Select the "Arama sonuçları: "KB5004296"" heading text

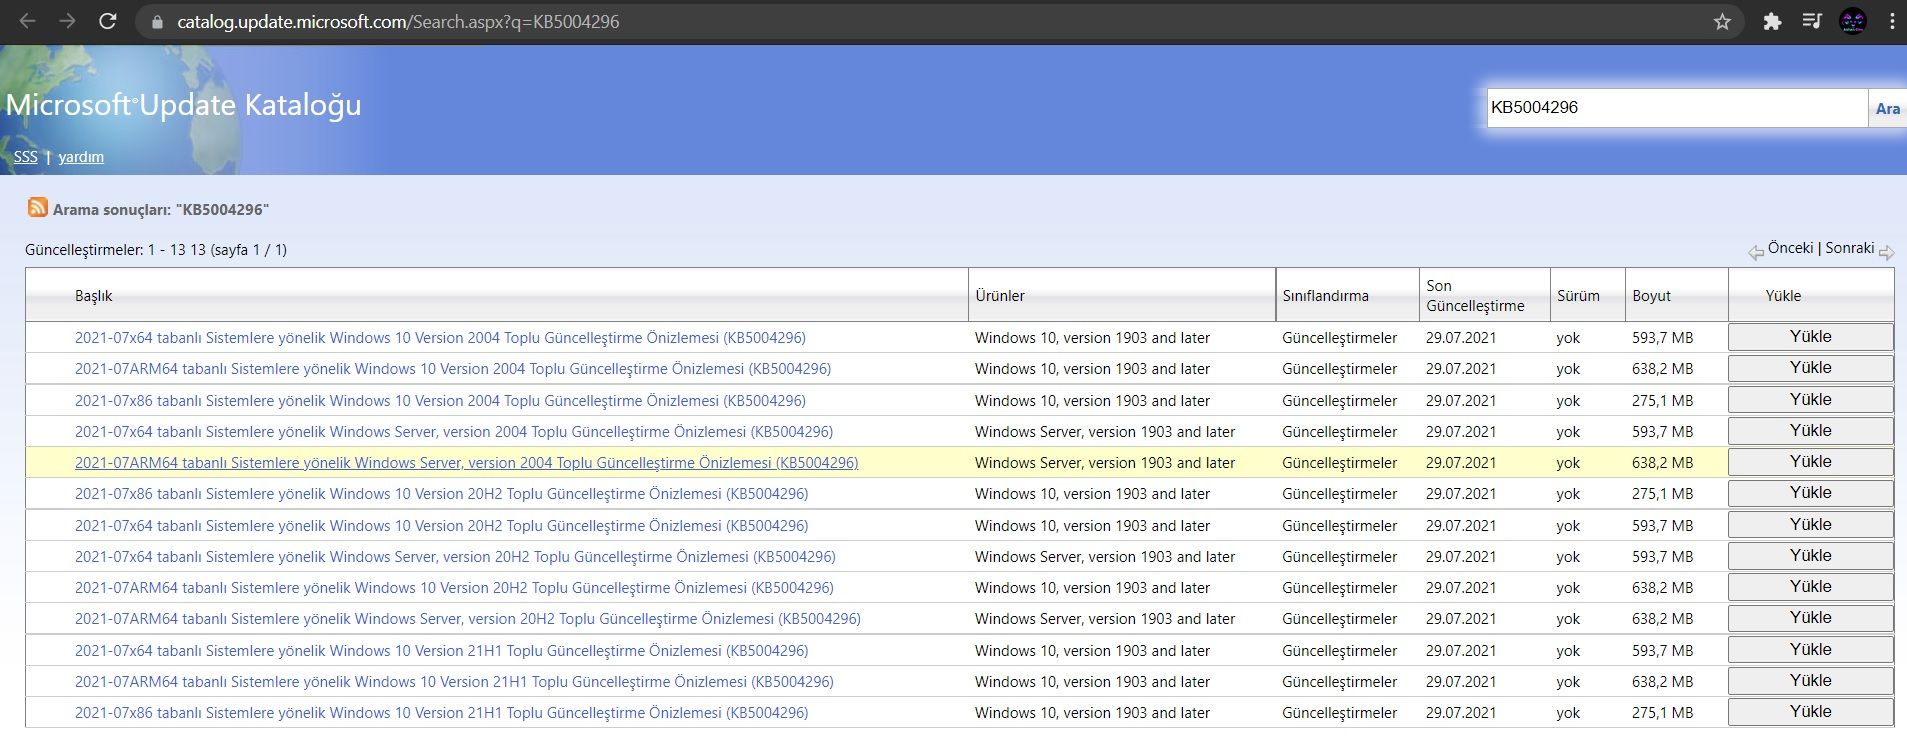click(x=161, y=210)
